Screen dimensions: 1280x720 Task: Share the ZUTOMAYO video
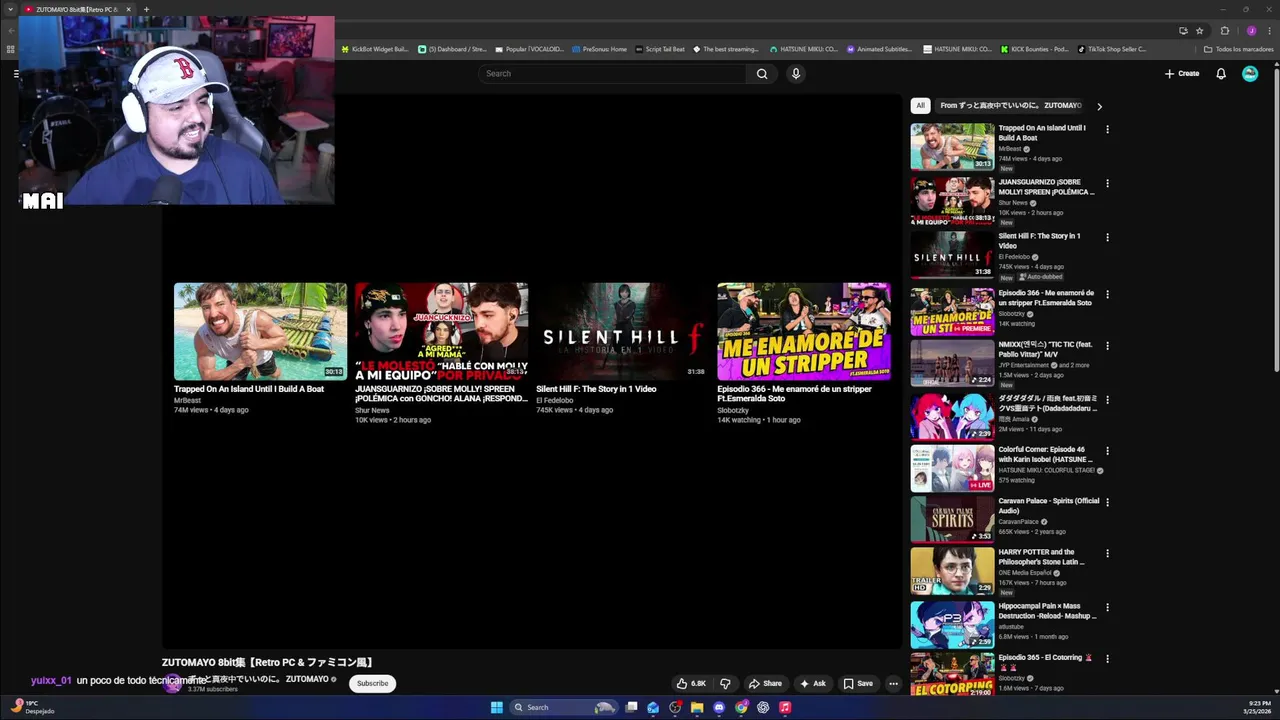click(x=765, y=684)
